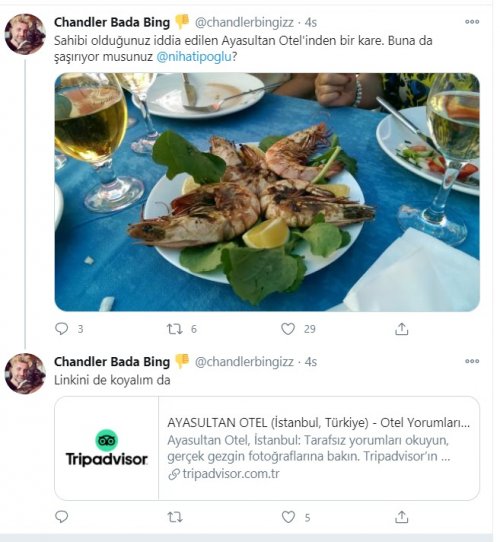
Task: Like the first tweet with 29 likes
Action: [288, 329]
